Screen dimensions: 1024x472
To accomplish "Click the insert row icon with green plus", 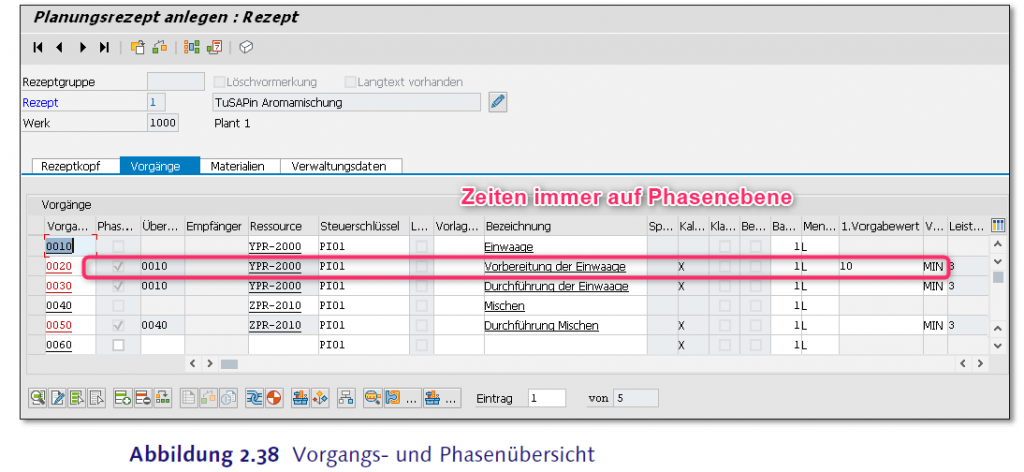I will (x=122, y=398).
